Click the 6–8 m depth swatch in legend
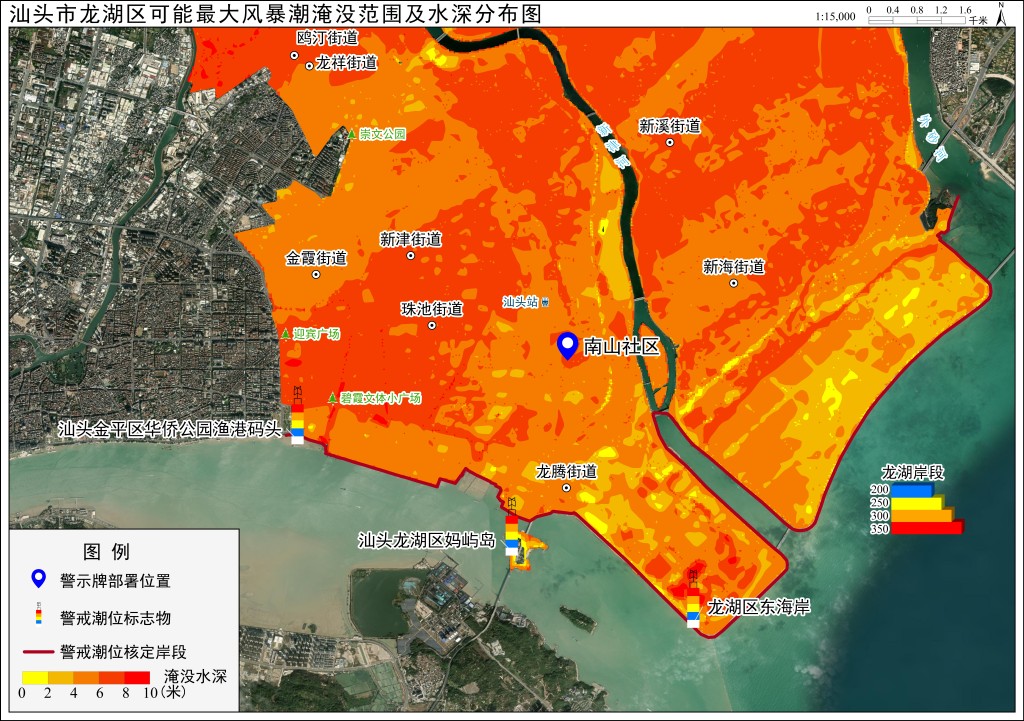 coord(111,677)
